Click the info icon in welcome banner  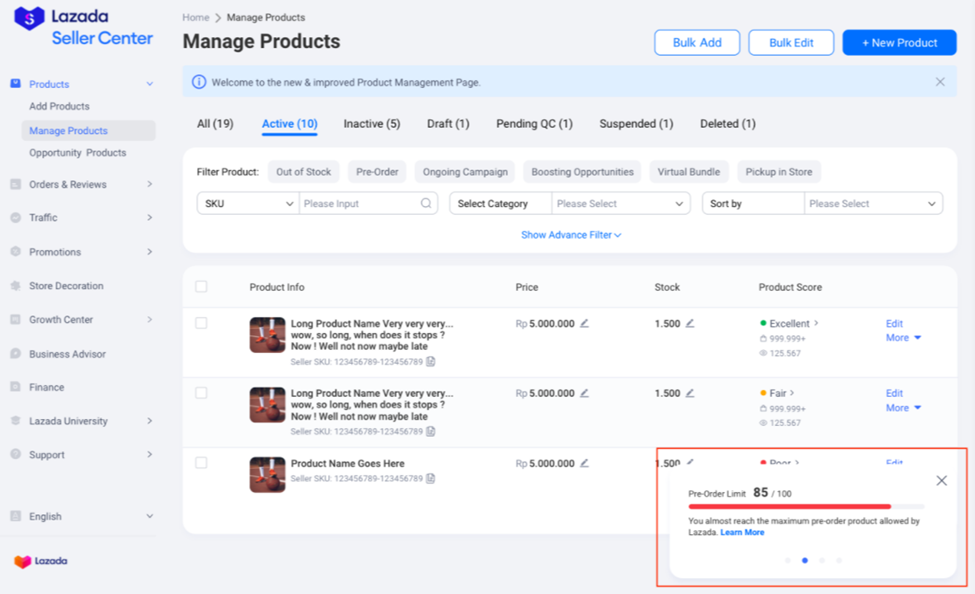pos(198,82)
